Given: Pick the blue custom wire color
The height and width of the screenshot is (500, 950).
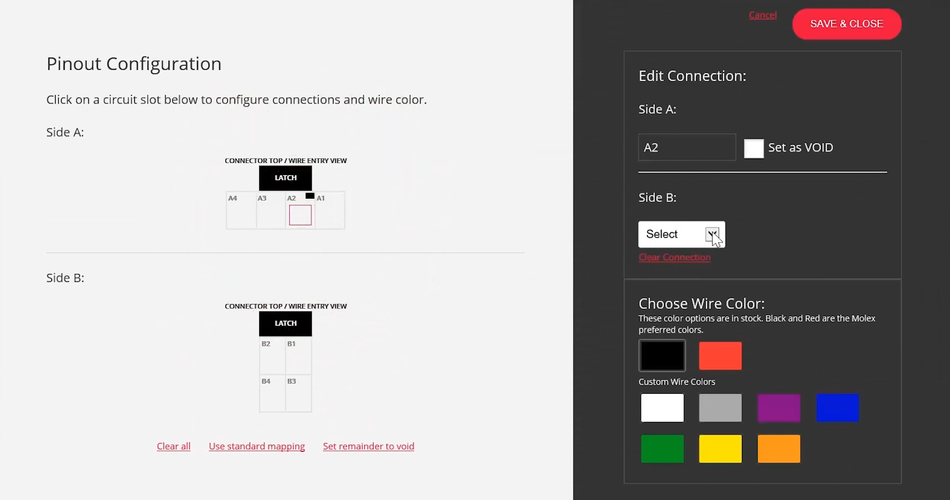Looking at the screenshot, I should [x=837, y=408].
